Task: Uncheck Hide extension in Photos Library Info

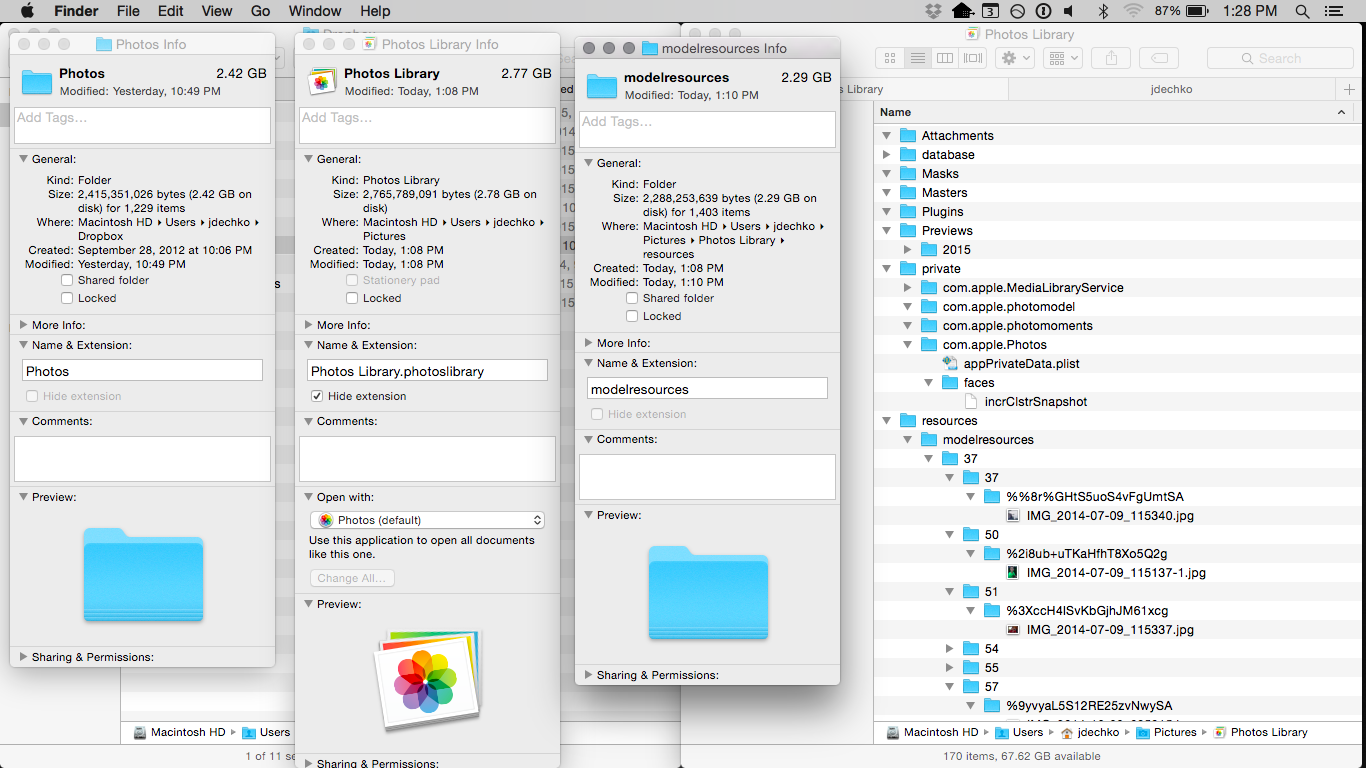Action: pyautogui.click(x=317, y=396)
